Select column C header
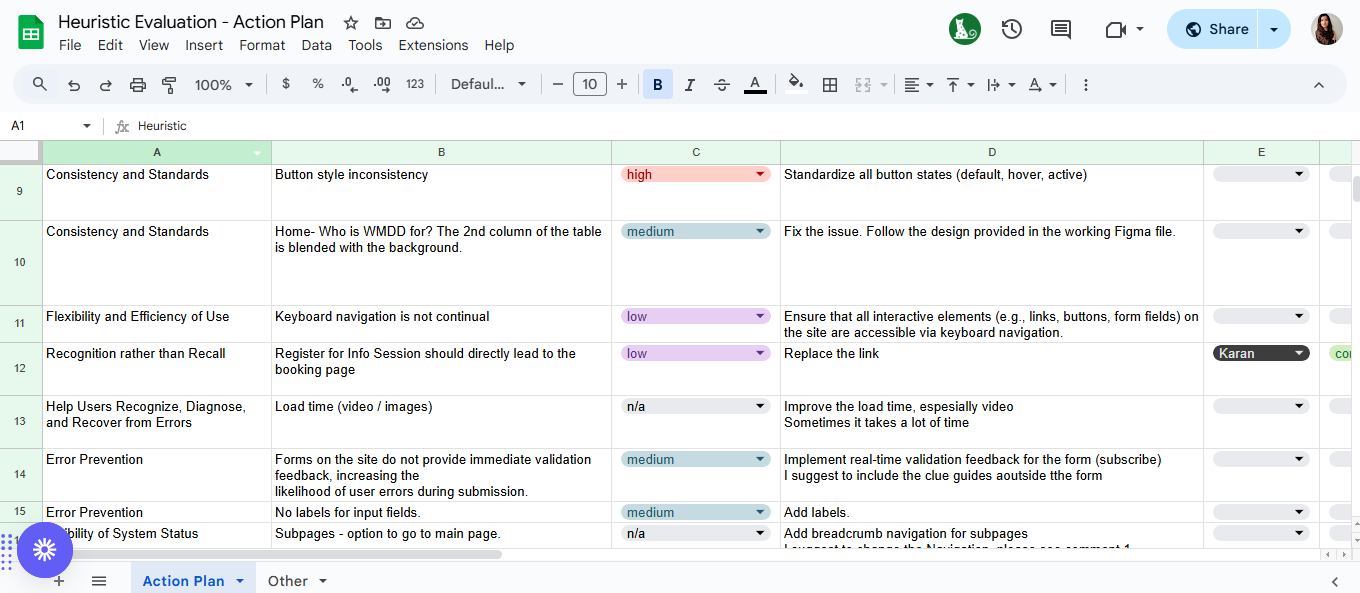Image resolution: width=1360 pixels, height=593 pixels. point(696,152)
